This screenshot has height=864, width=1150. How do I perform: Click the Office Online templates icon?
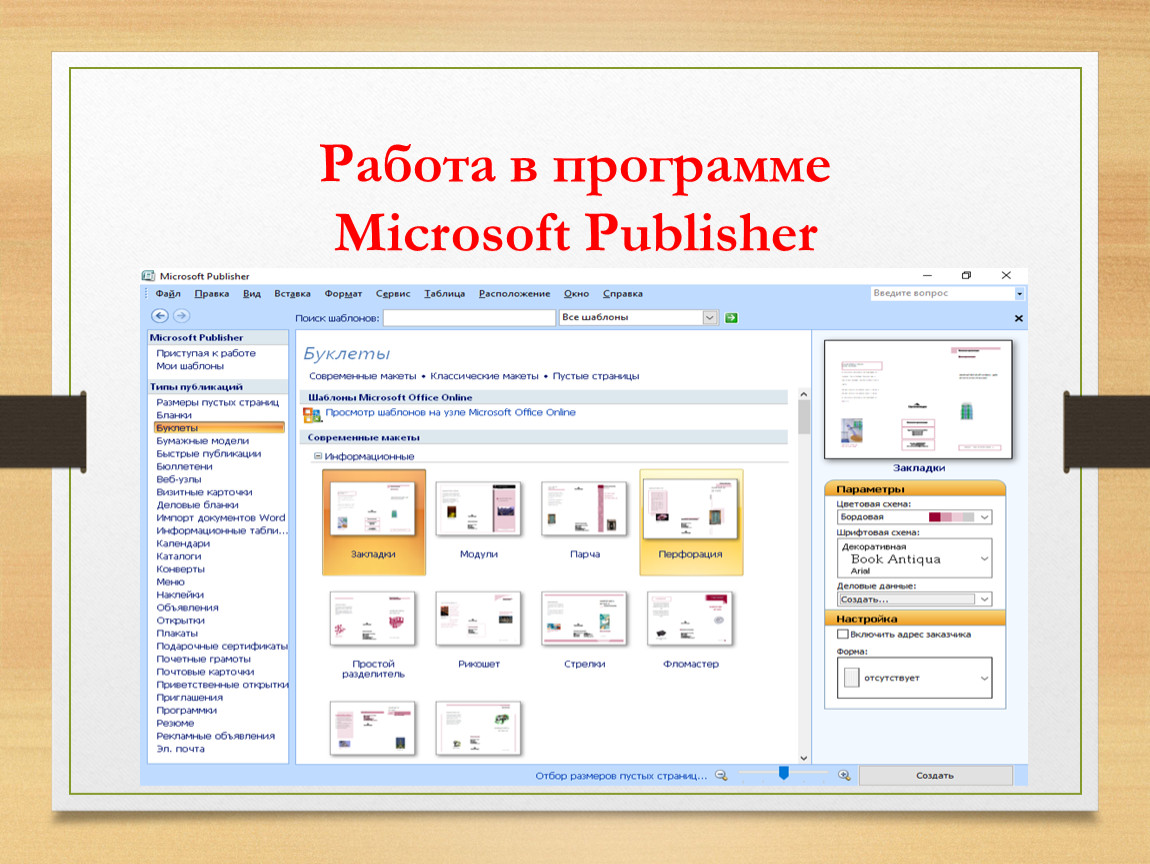tap(312, 414)
